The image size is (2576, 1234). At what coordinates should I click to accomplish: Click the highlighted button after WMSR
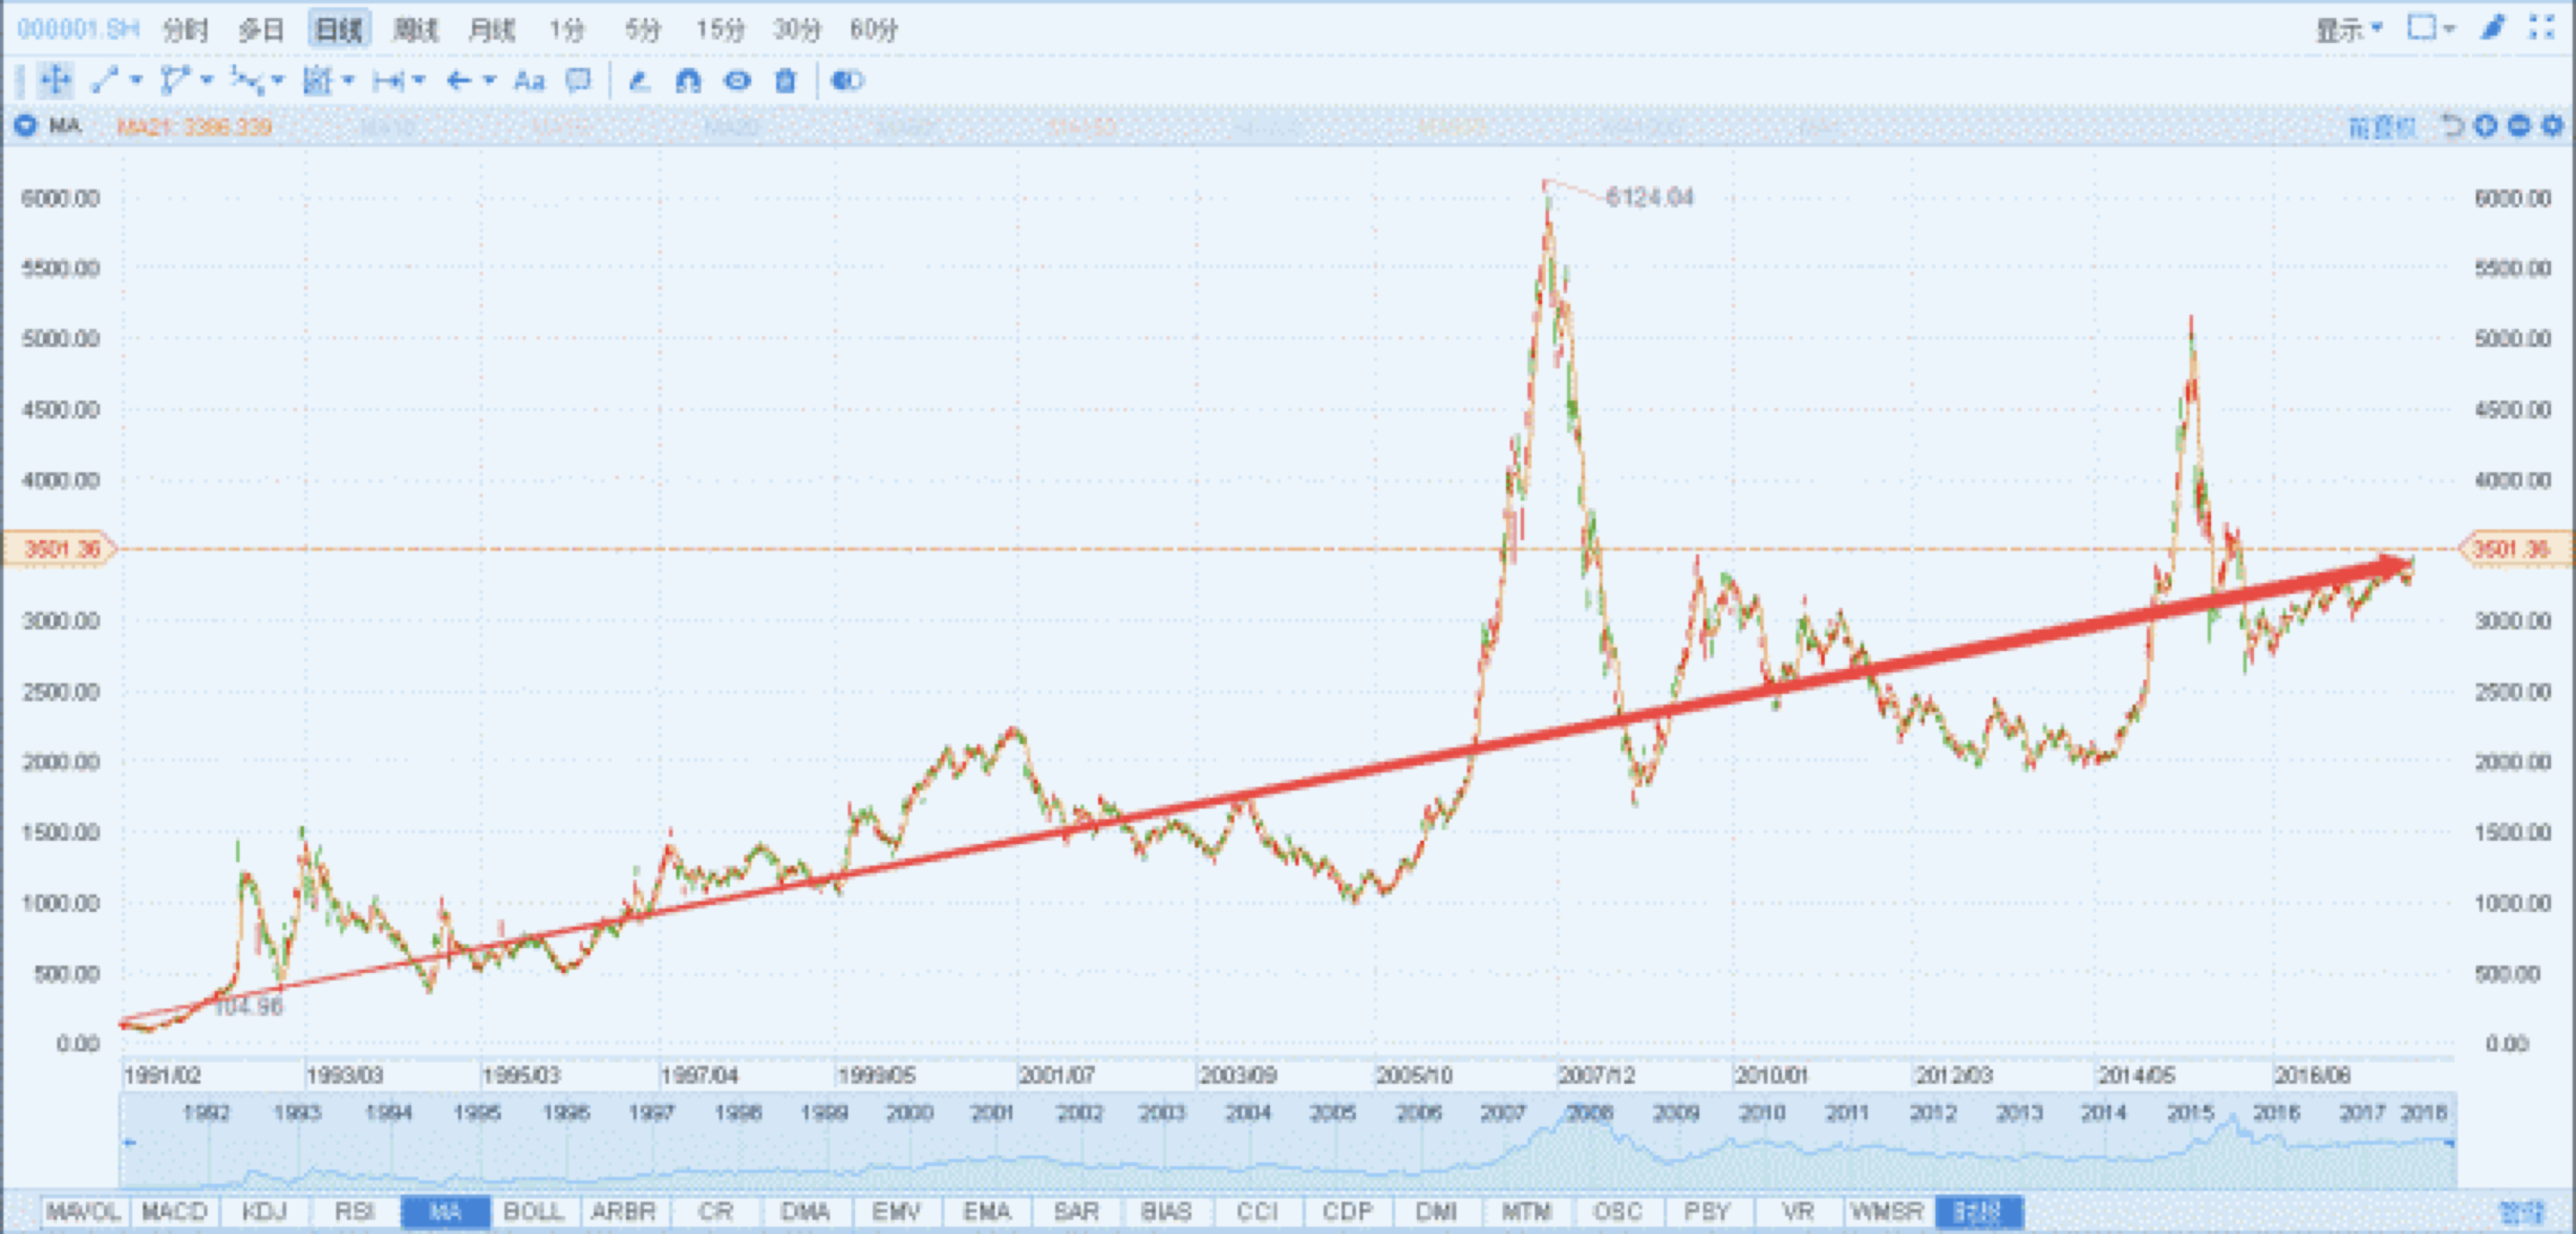coord(1979,1211)
